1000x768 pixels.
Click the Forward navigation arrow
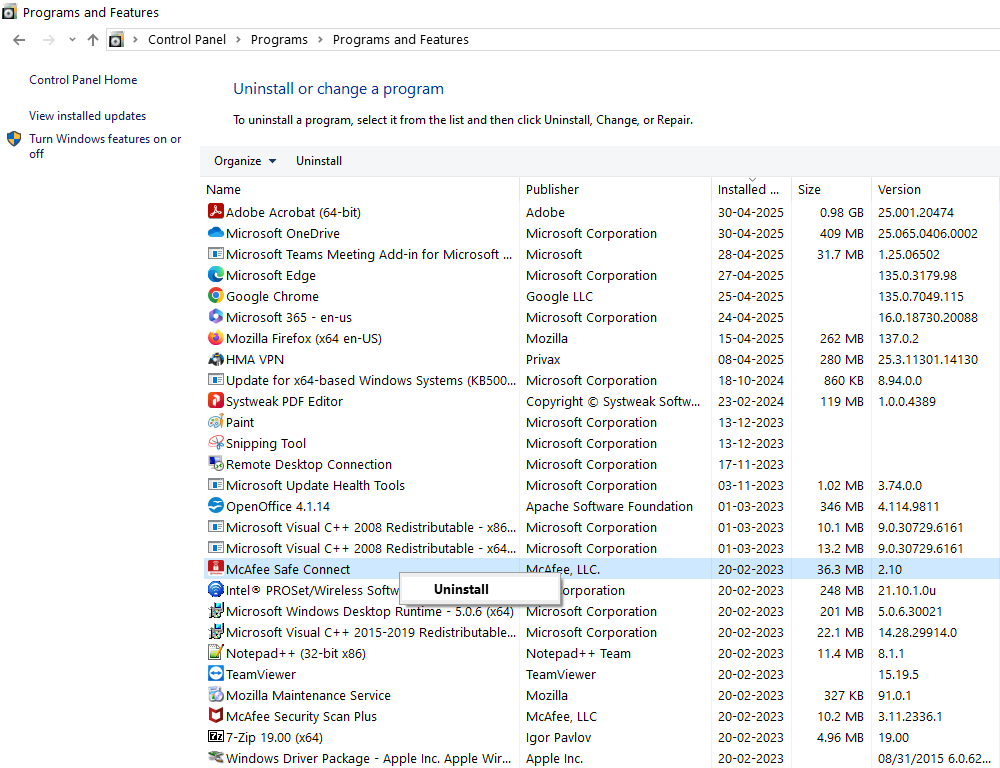[x=48, y=40]
